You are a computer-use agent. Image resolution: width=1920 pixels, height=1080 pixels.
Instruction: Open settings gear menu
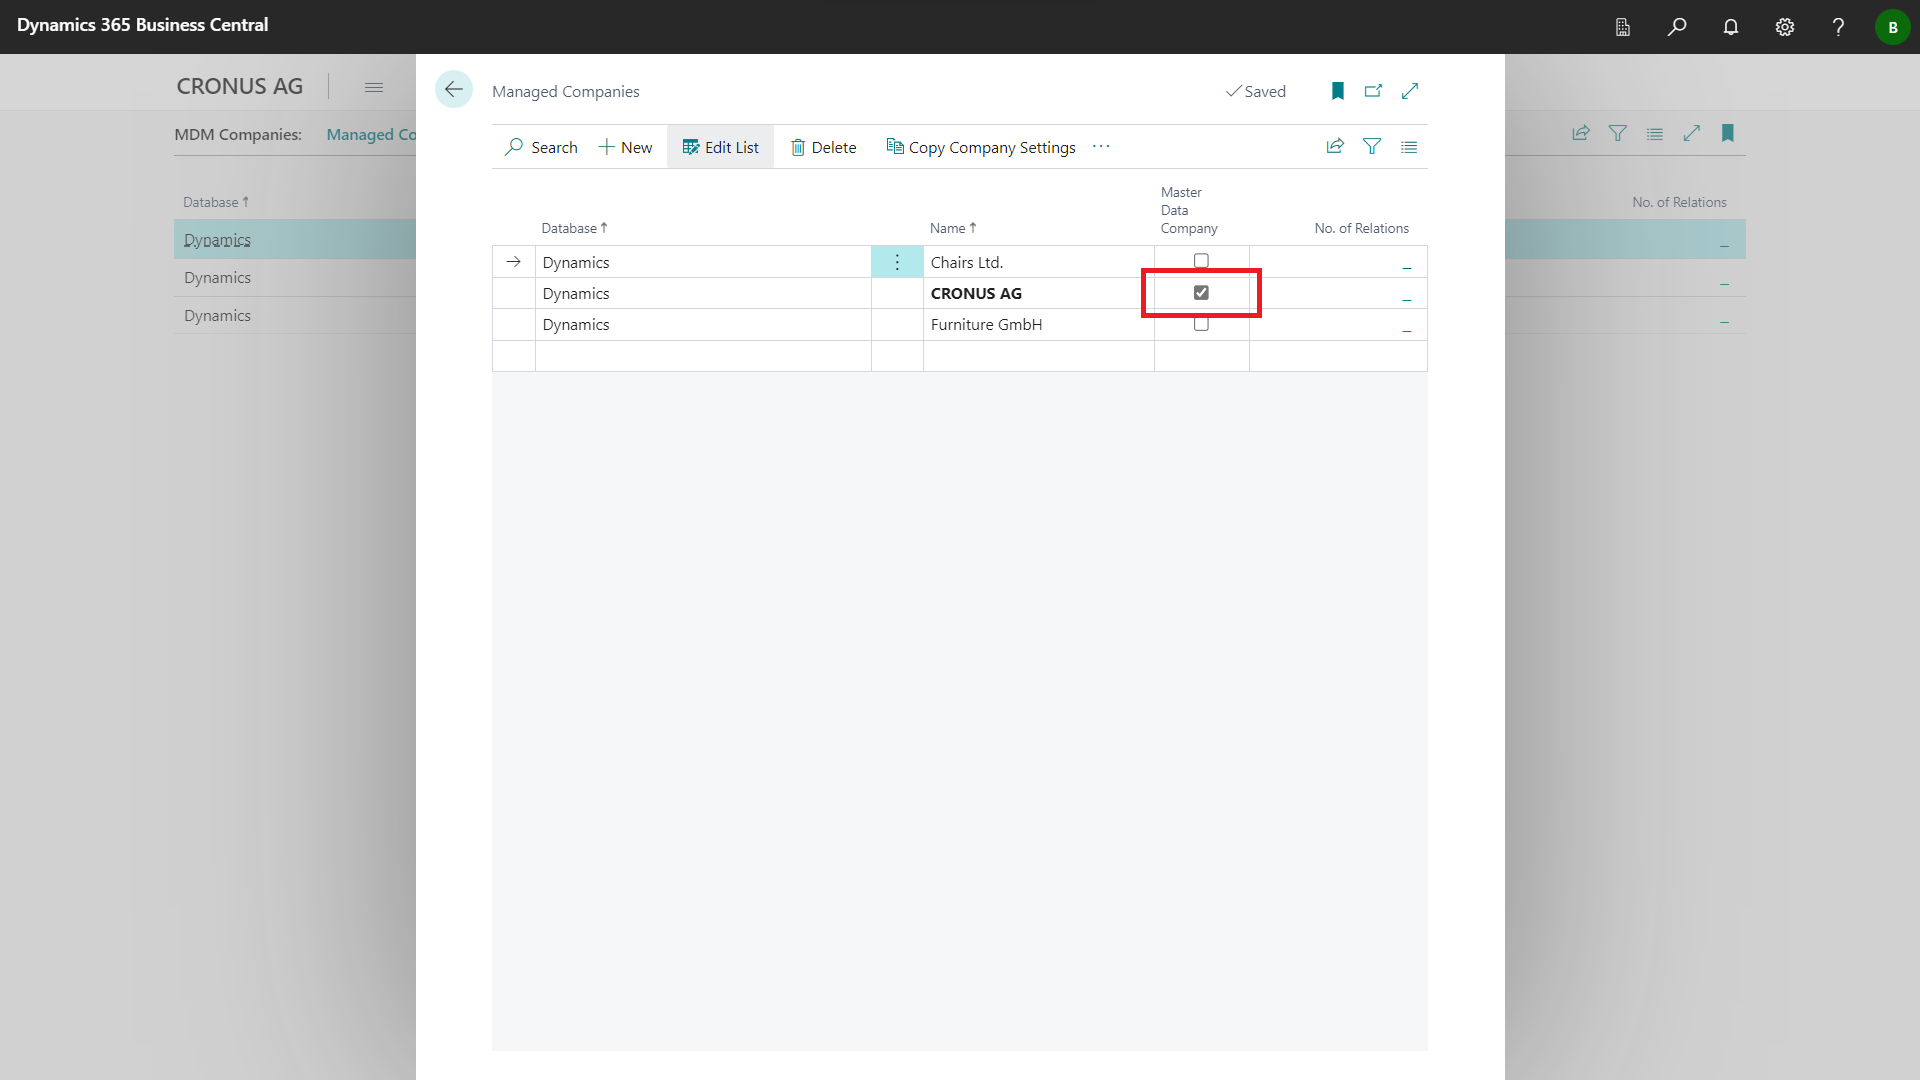(1785, 27)
